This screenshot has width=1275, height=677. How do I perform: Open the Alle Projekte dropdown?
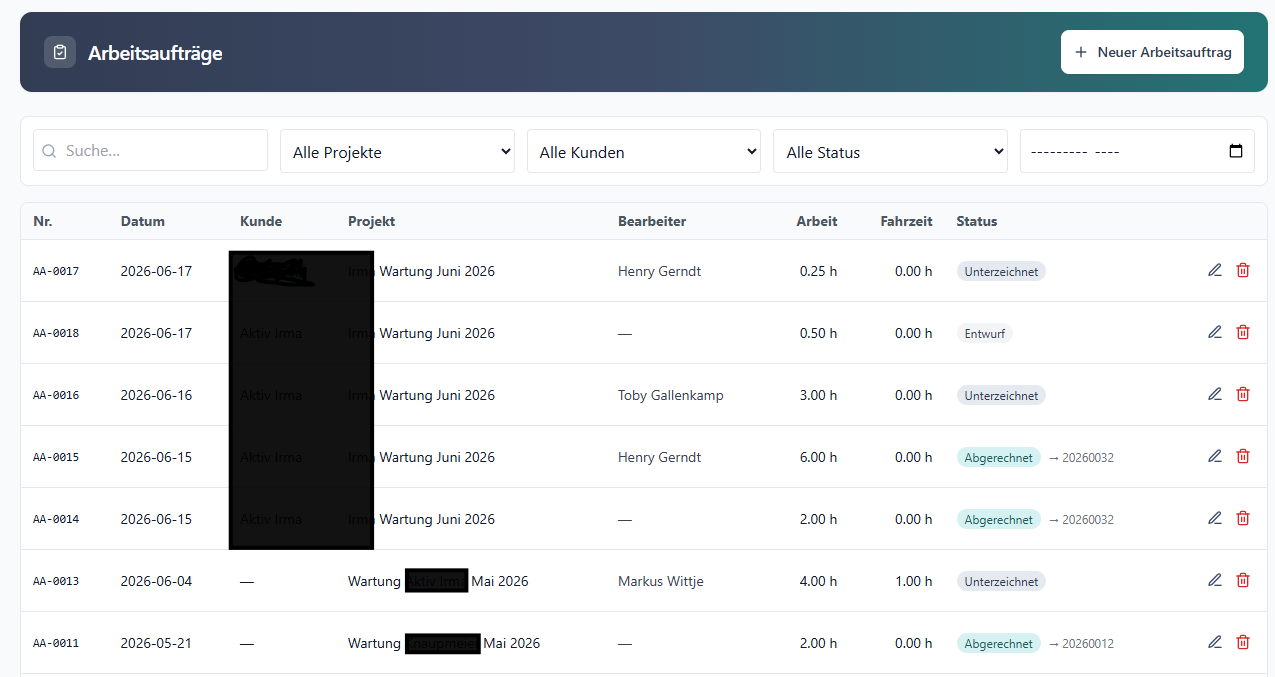coord(397,151)
